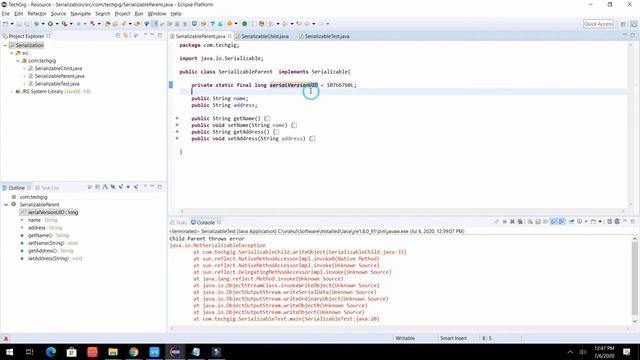Click the Quick Access field
This screenshot has width=640, height=360.
pos(598,24)
